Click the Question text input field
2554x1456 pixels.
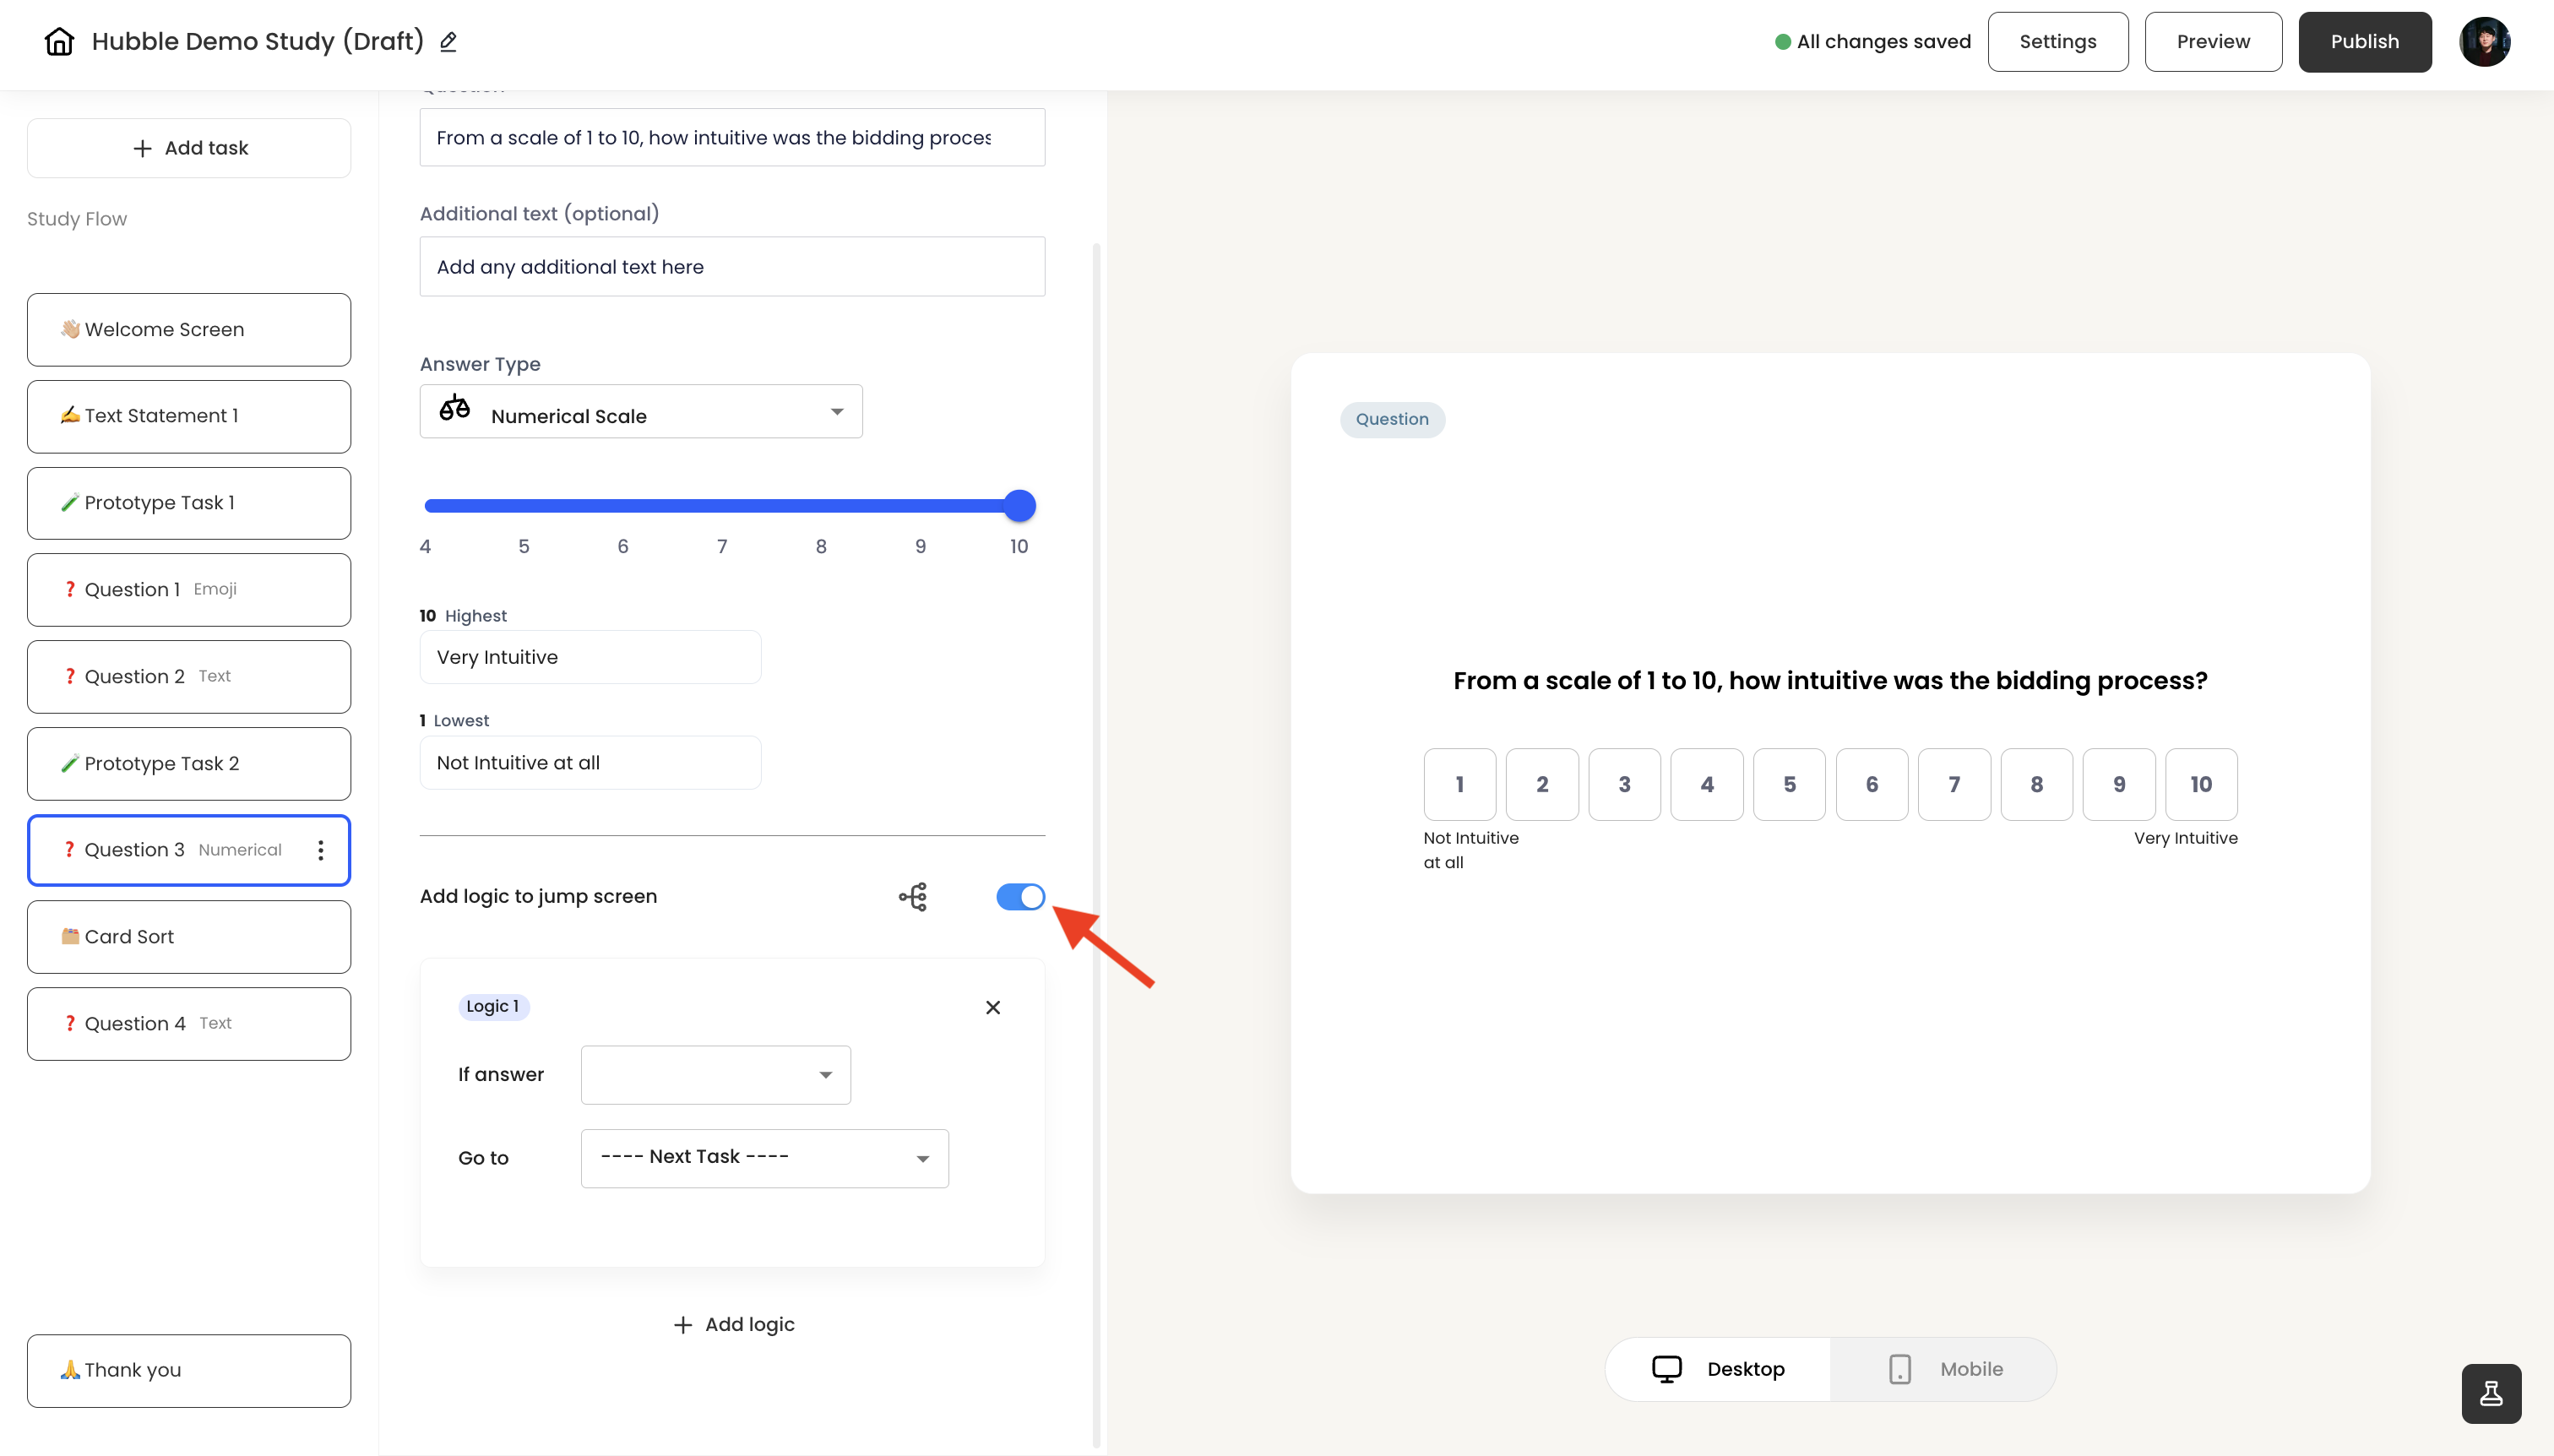pos(733,138)
